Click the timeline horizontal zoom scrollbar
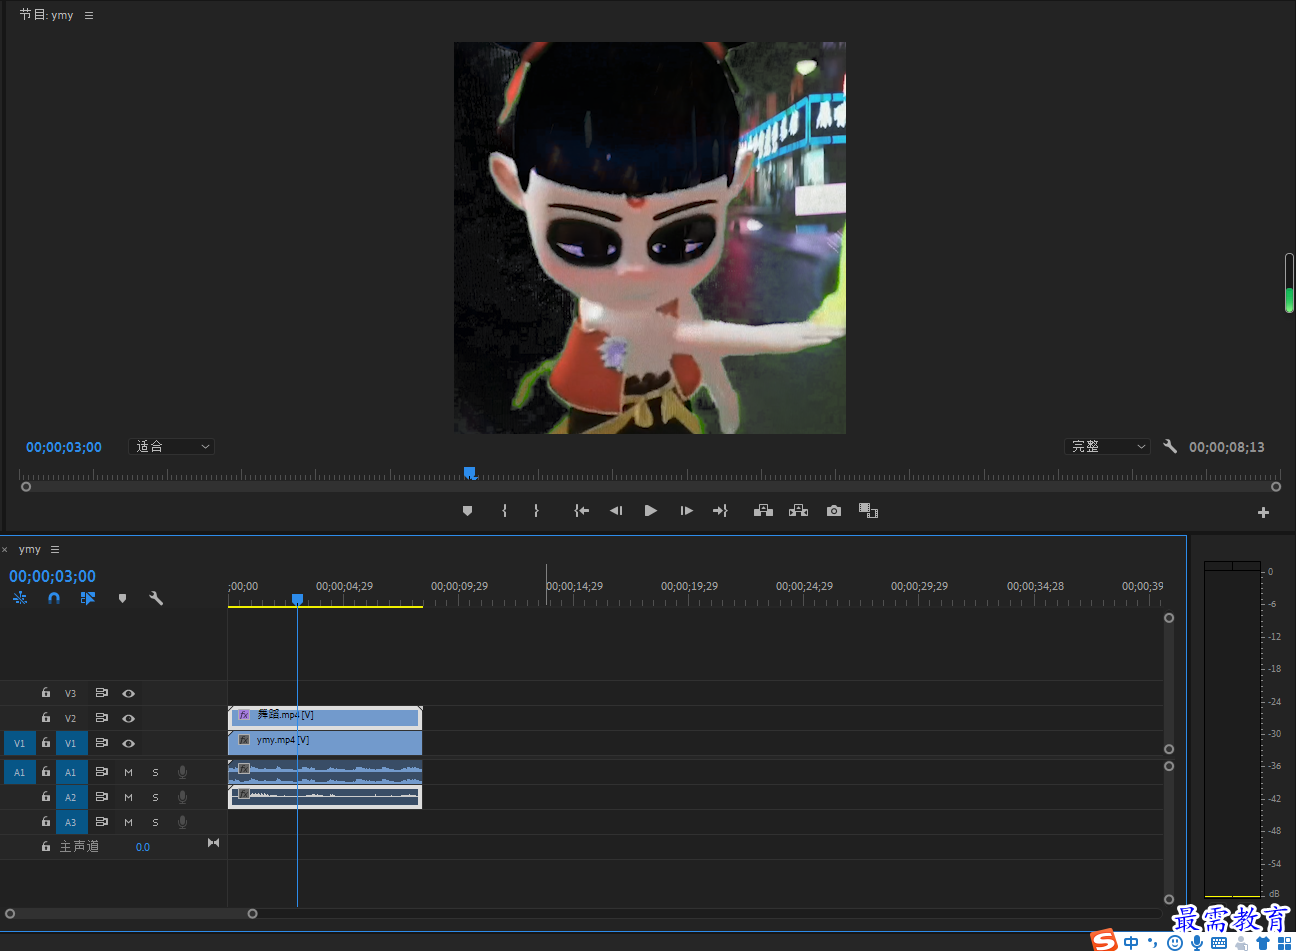This screenshot has height=951, width=1296. click(131, 913)
